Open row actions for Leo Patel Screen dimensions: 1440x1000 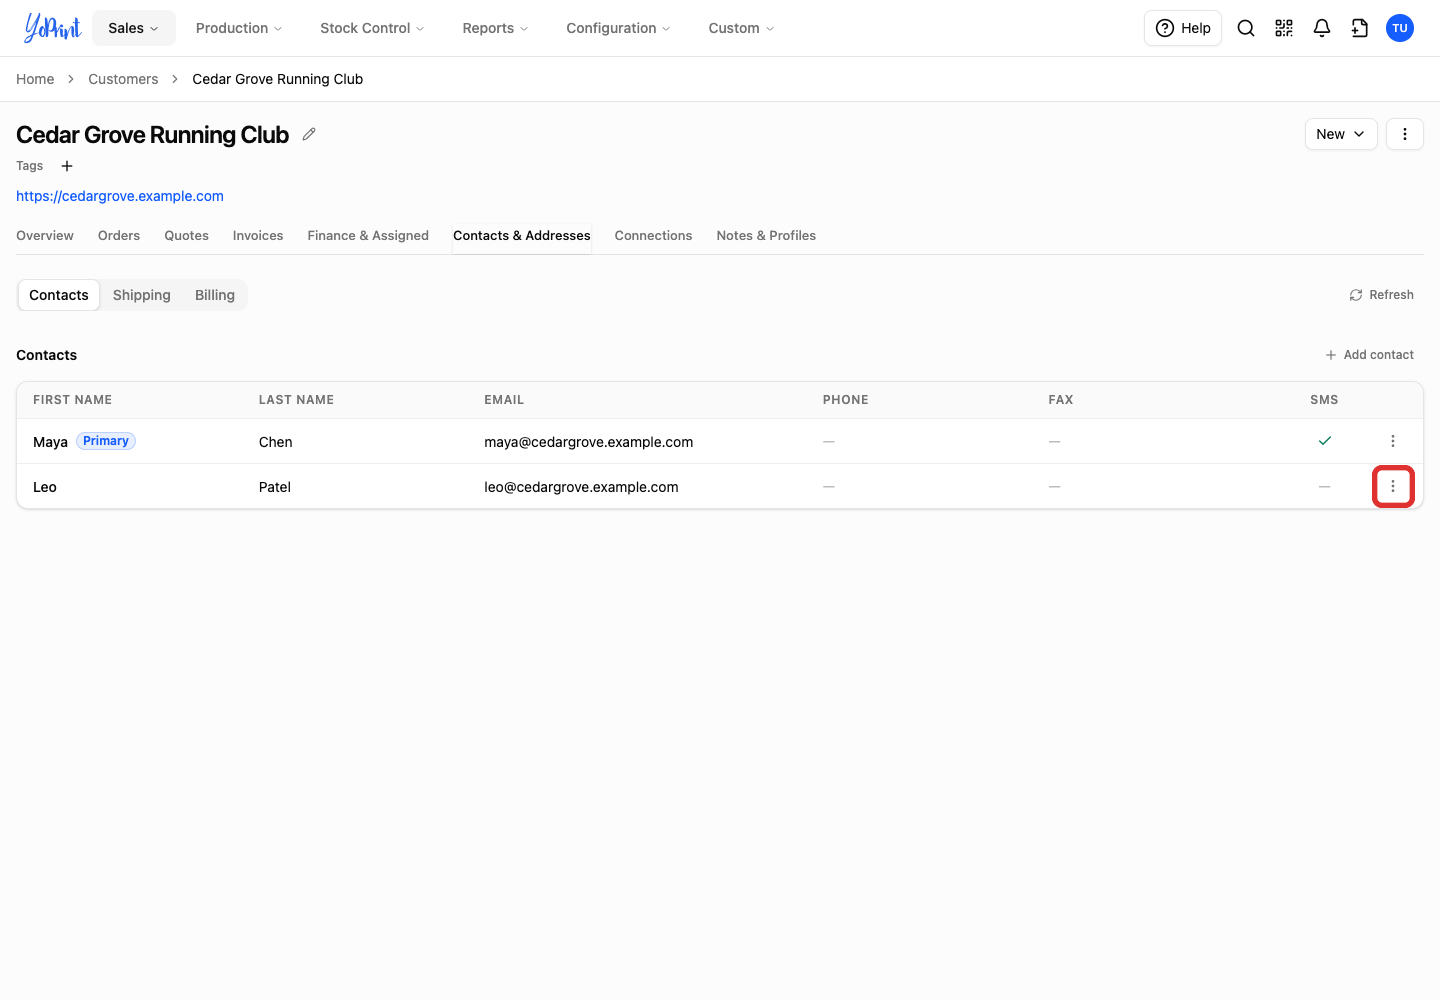click(1393, 486)
